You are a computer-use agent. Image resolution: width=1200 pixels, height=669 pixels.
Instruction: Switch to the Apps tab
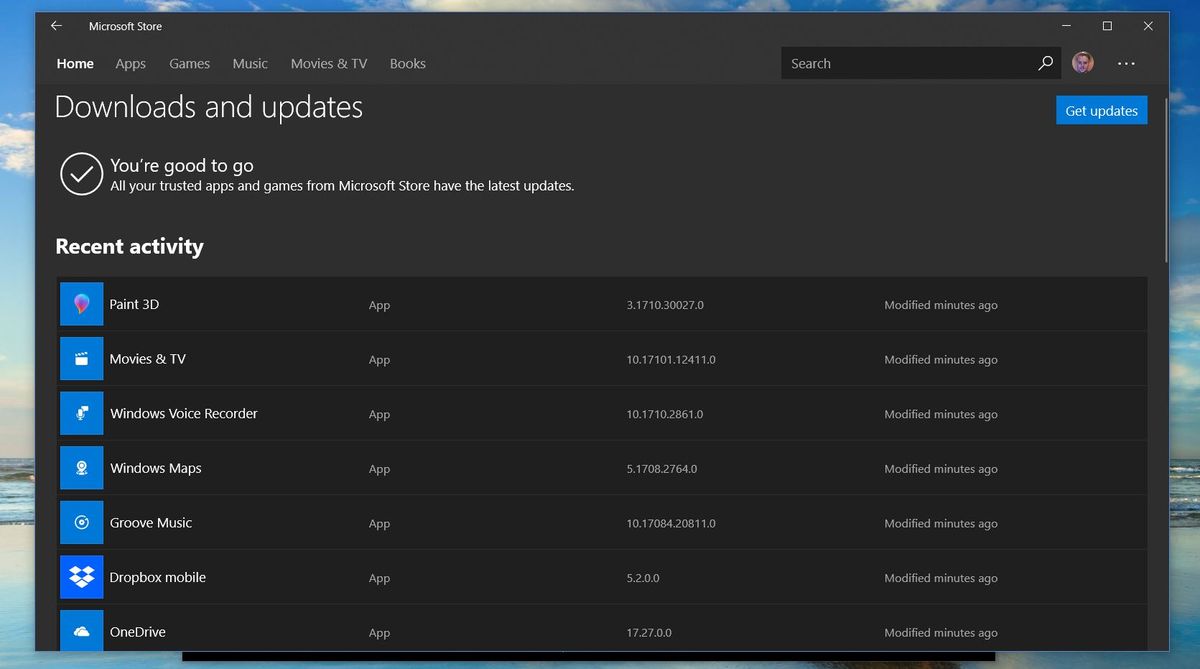pos(130,63)
